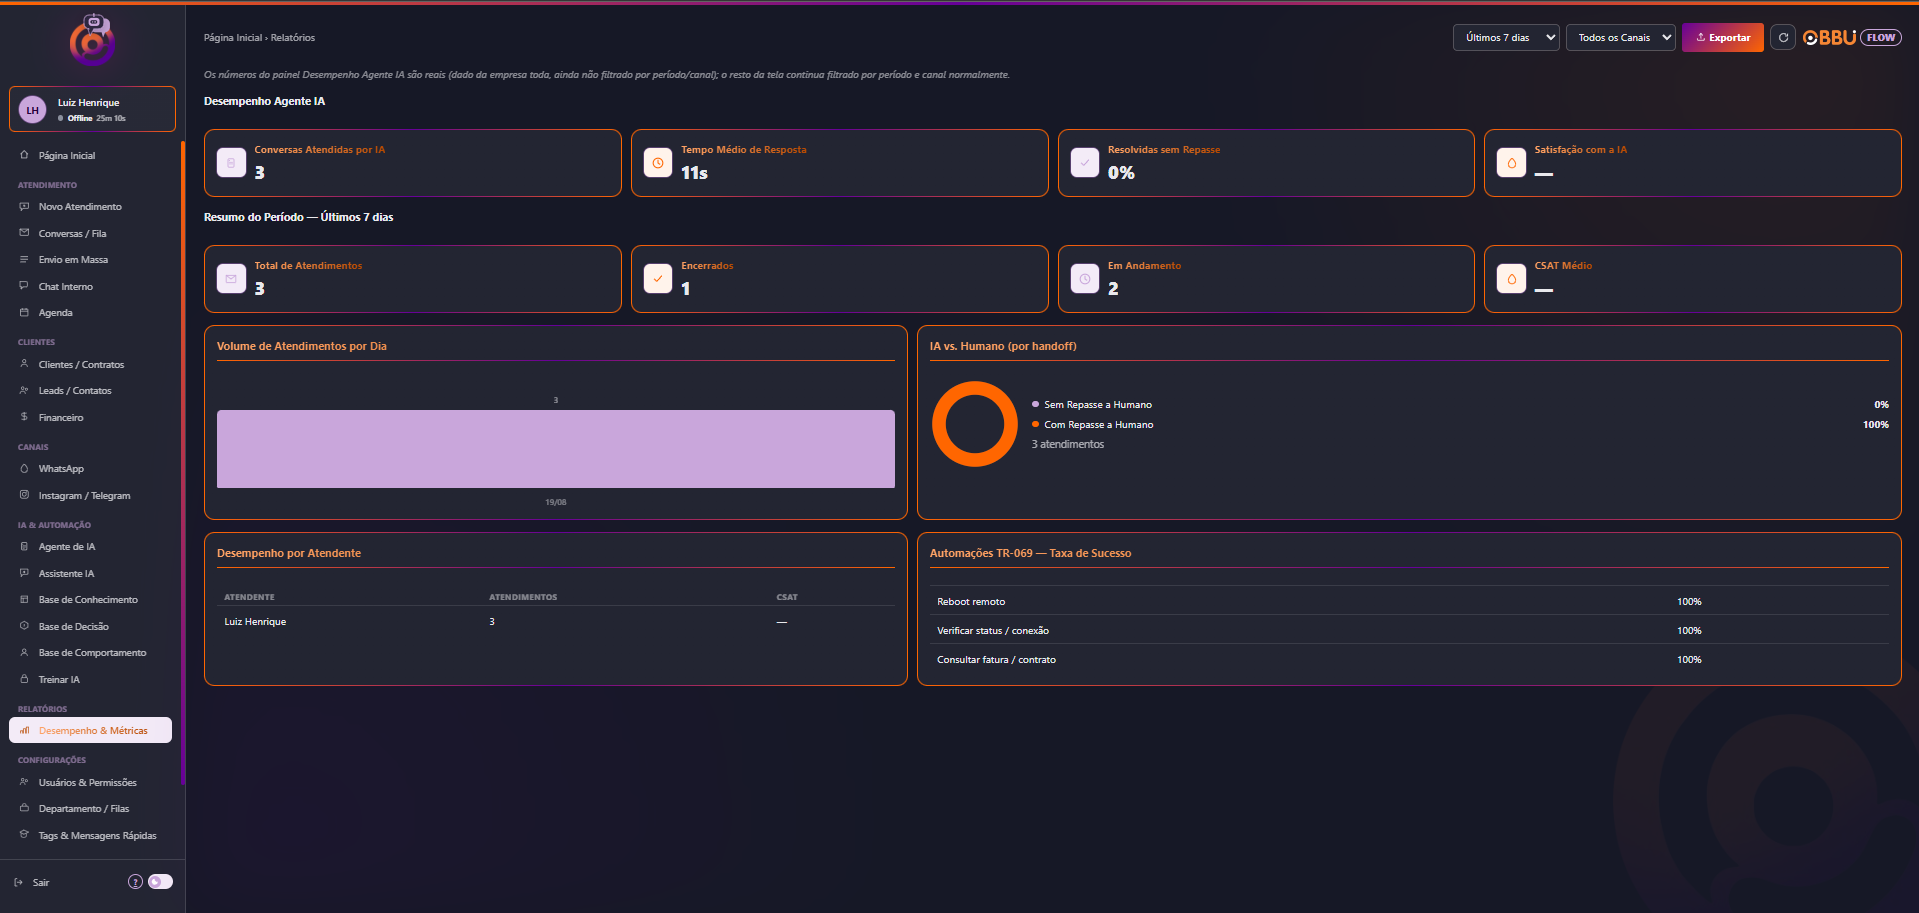Image resolution: width=1919 pixels, height=913 pixels.
Task: Click the "ATENDIMENTOS" column header
Action: [523, 597]
